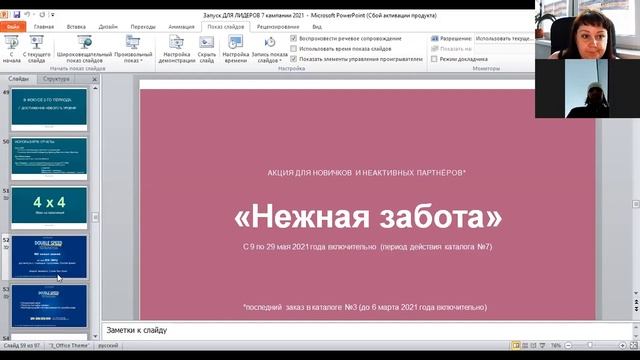Switch to Slide Sorter view in status bar

click(x=525, y=346)
